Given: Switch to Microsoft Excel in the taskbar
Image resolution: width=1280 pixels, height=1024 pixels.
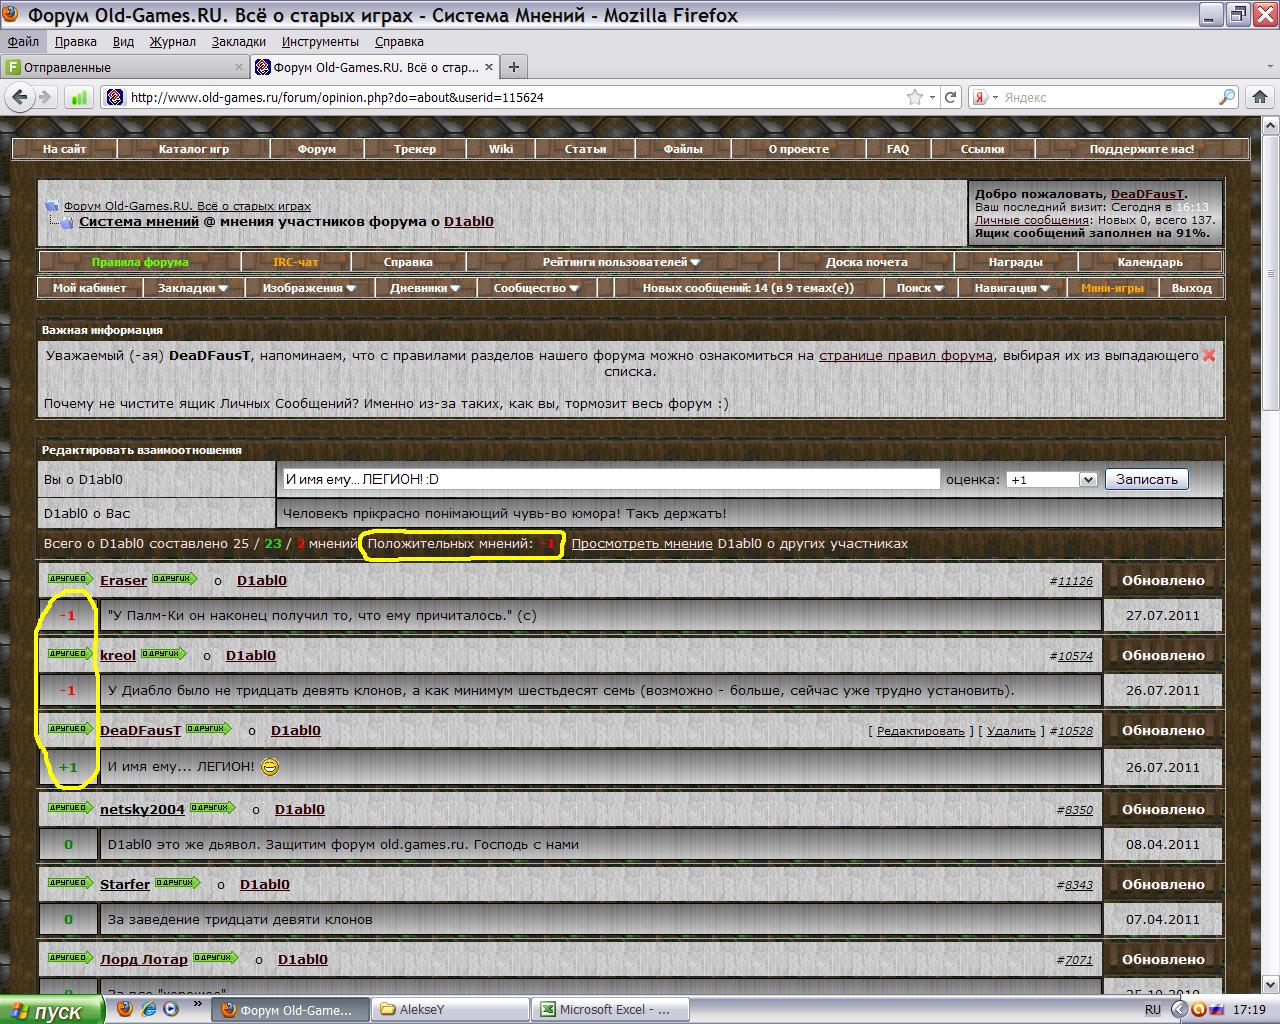Looking at the screenshot, I should pos(610,1010).
